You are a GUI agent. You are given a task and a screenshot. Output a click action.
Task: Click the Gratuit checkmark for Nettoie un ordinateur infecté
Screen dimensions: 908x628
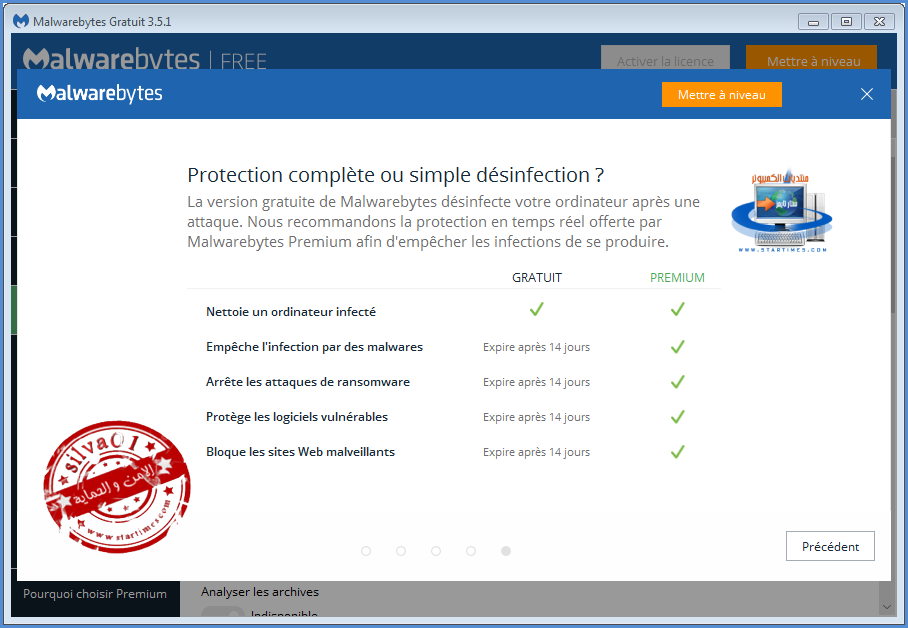pyautogui.click(x=536, y=310)
